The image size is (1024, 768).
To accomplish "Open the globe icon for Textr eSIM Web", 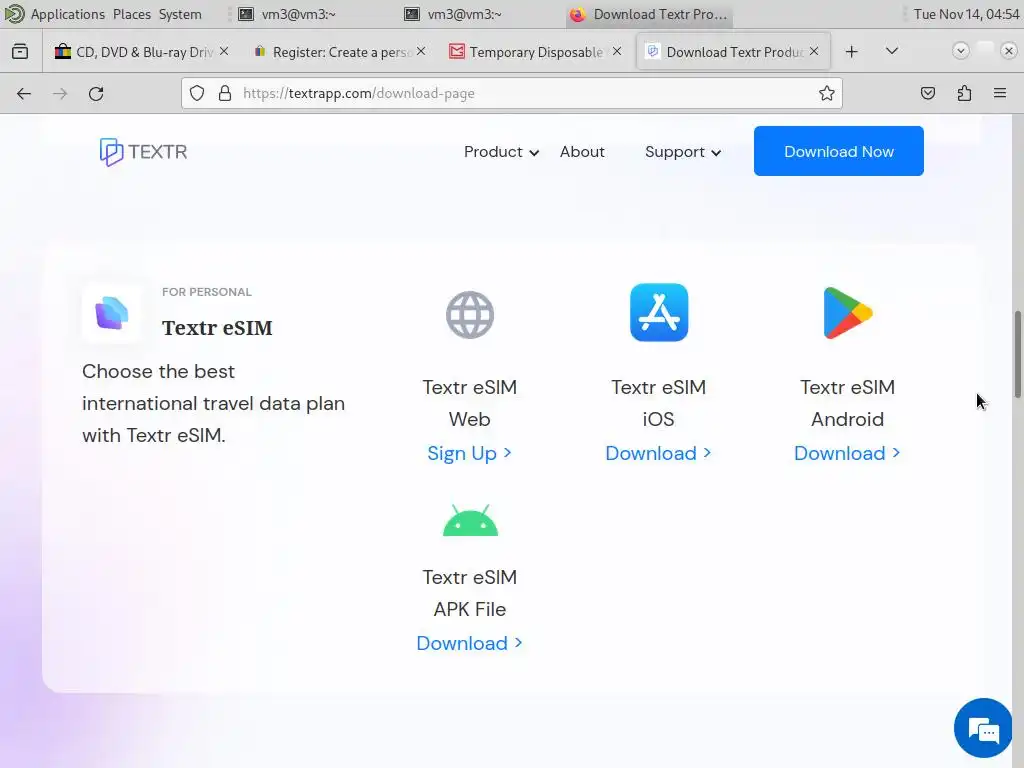I will click(470, 315).
